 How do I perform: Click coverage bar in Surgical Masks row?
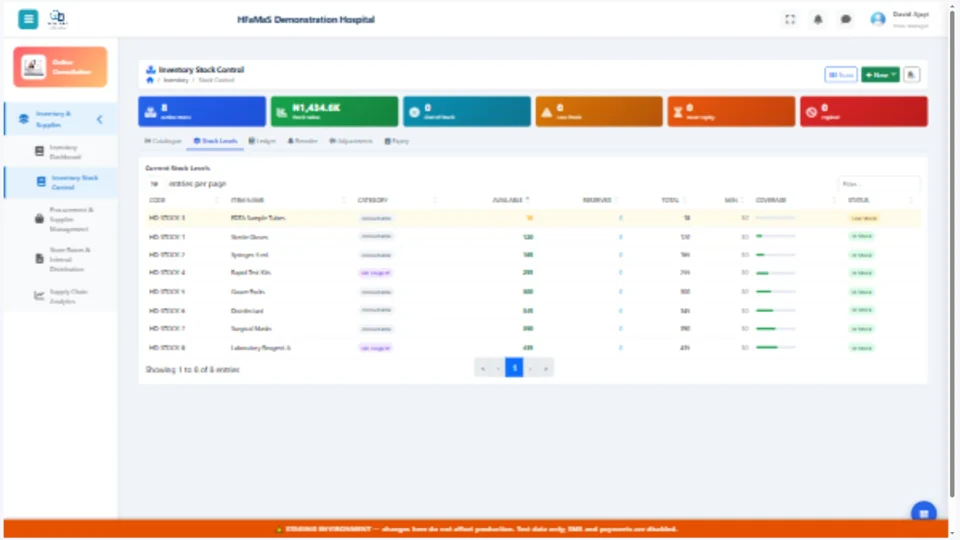click(x=775, y=329)
